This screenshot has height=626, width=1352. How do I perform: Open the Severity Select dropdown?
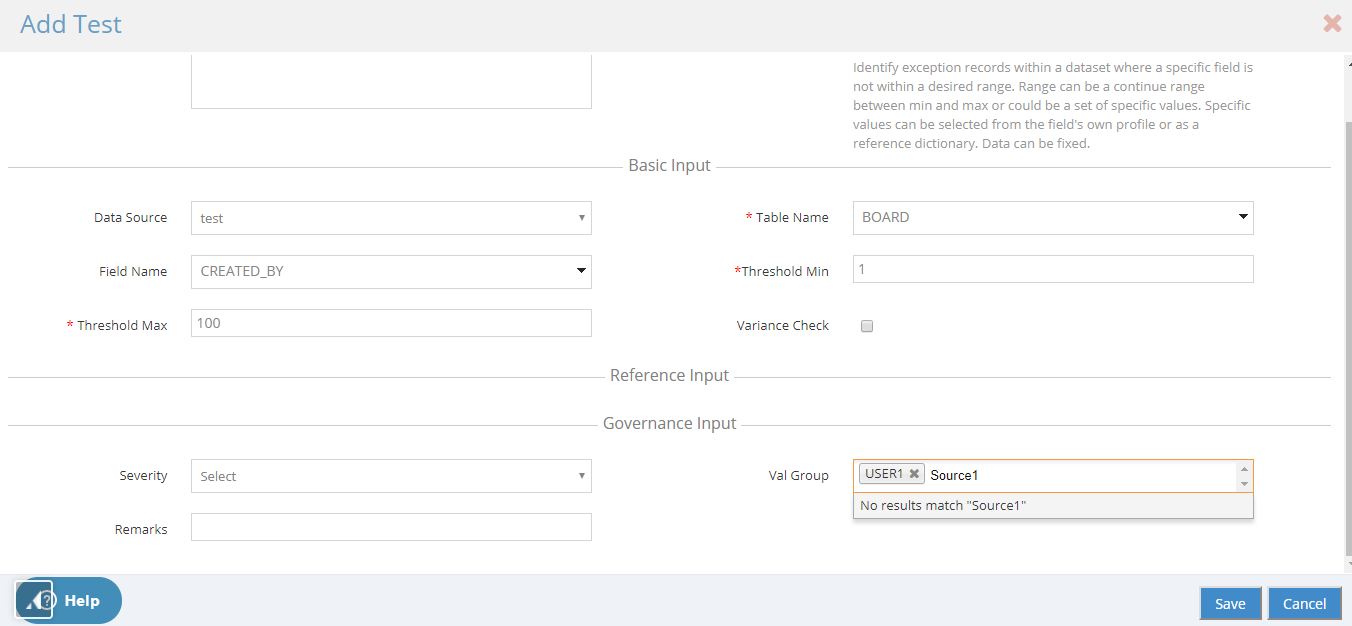click(391, 476)
